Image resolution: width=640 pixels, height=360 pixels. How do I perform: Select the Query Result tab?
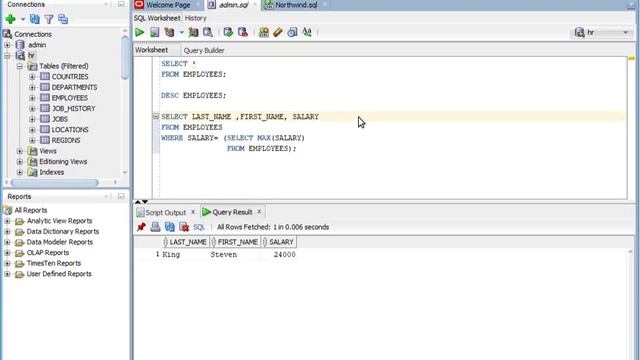[x=232, y=212]
